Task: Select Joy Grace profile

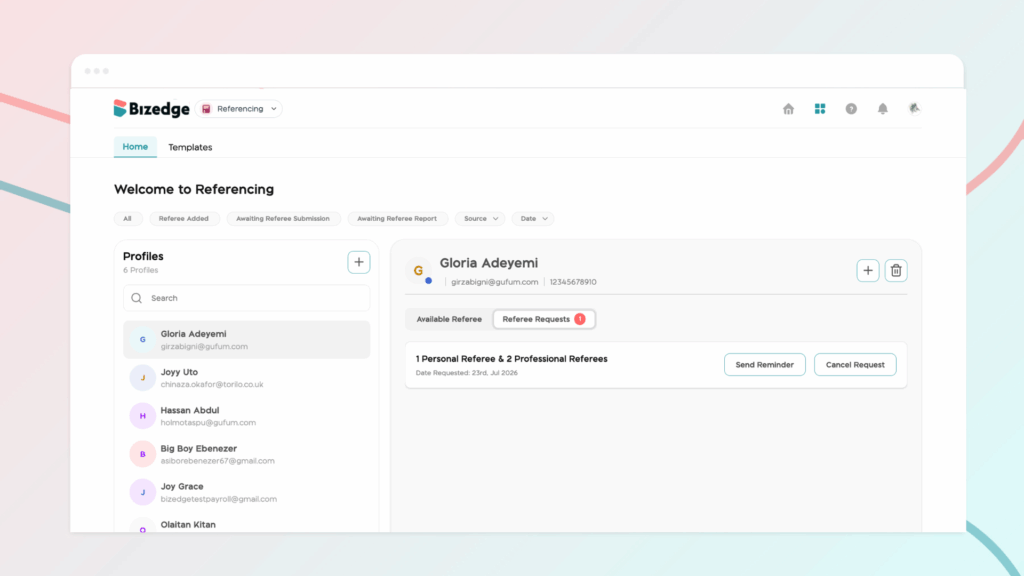Action: pyautogui.click(x=246, y=492)
